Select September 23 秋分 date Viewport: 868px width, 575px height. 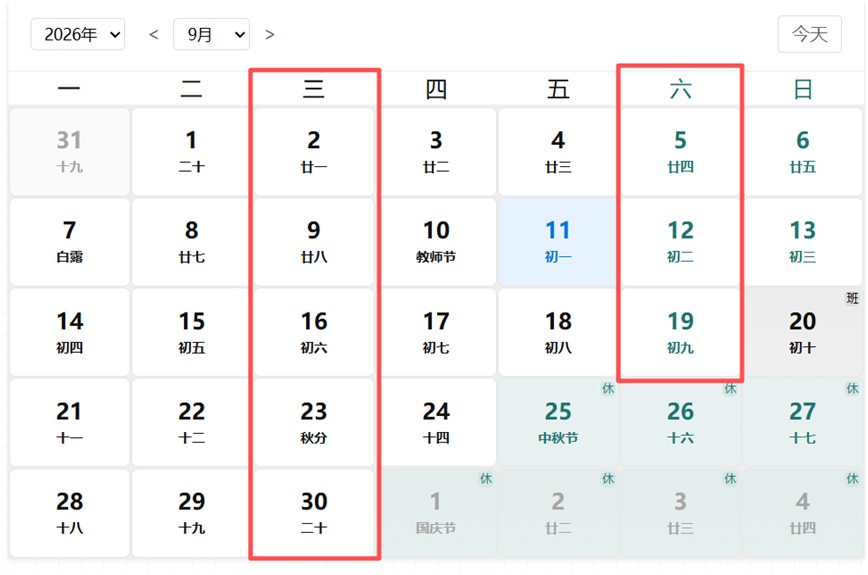coord(314,423)
